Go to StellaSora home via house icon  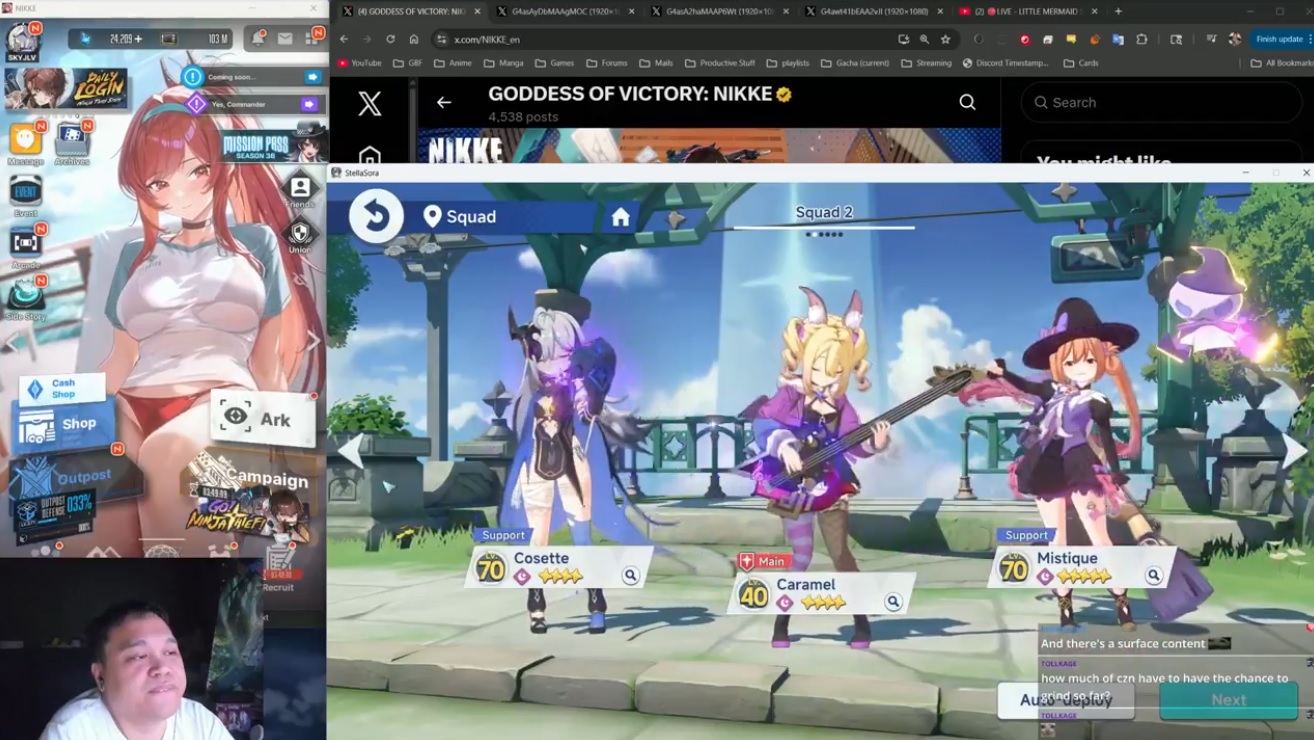[621, 217]
